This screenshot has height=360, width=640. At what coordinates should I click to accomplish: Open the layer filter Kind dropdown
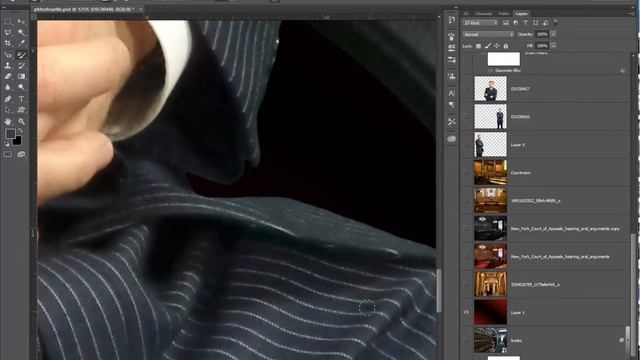coord(480,23)
